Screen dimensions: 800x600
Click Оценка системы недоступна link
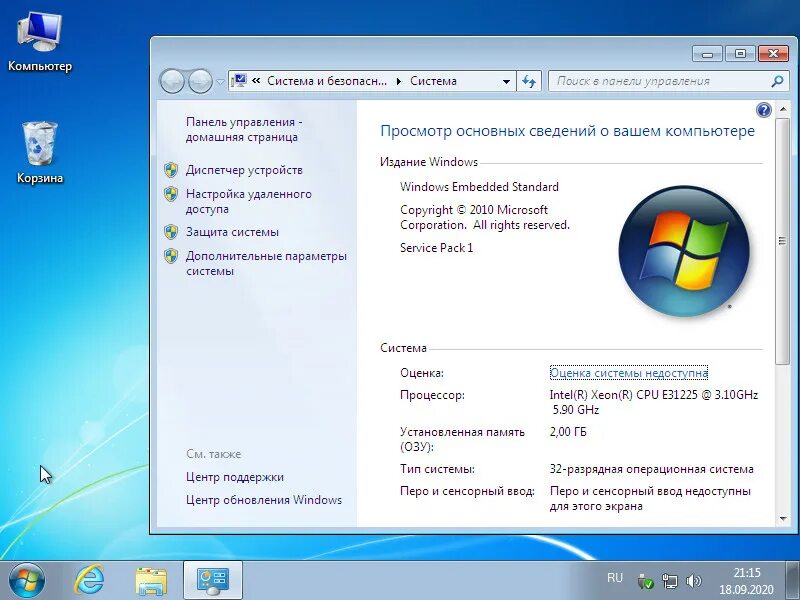[629, 373]
